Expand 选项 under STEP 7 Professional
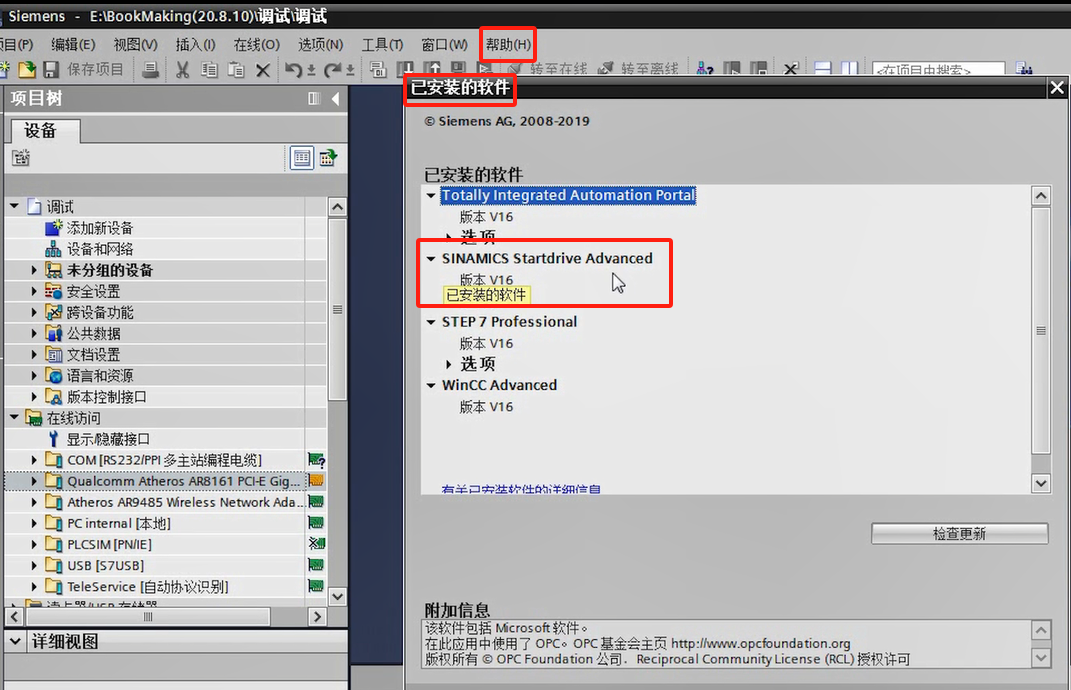The image size is (1071, 690). tap(449, 364)
